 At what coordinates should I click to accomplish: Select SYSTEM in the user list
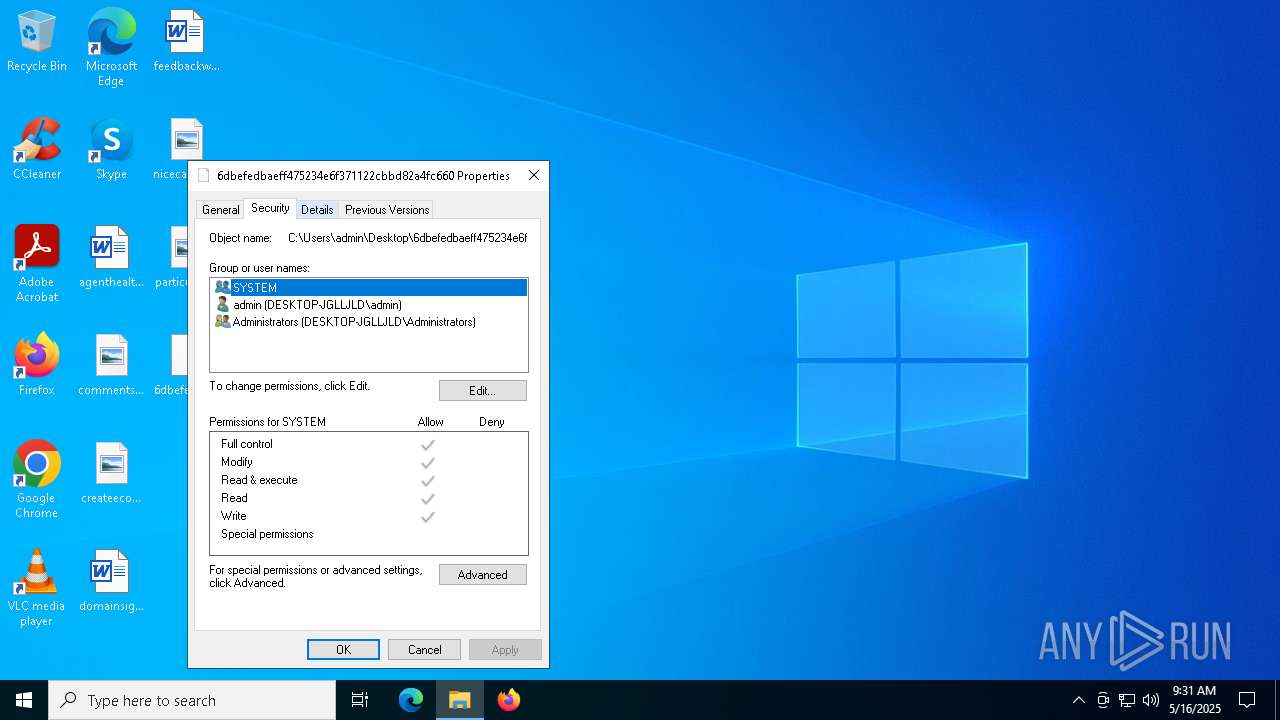(368, 287)
